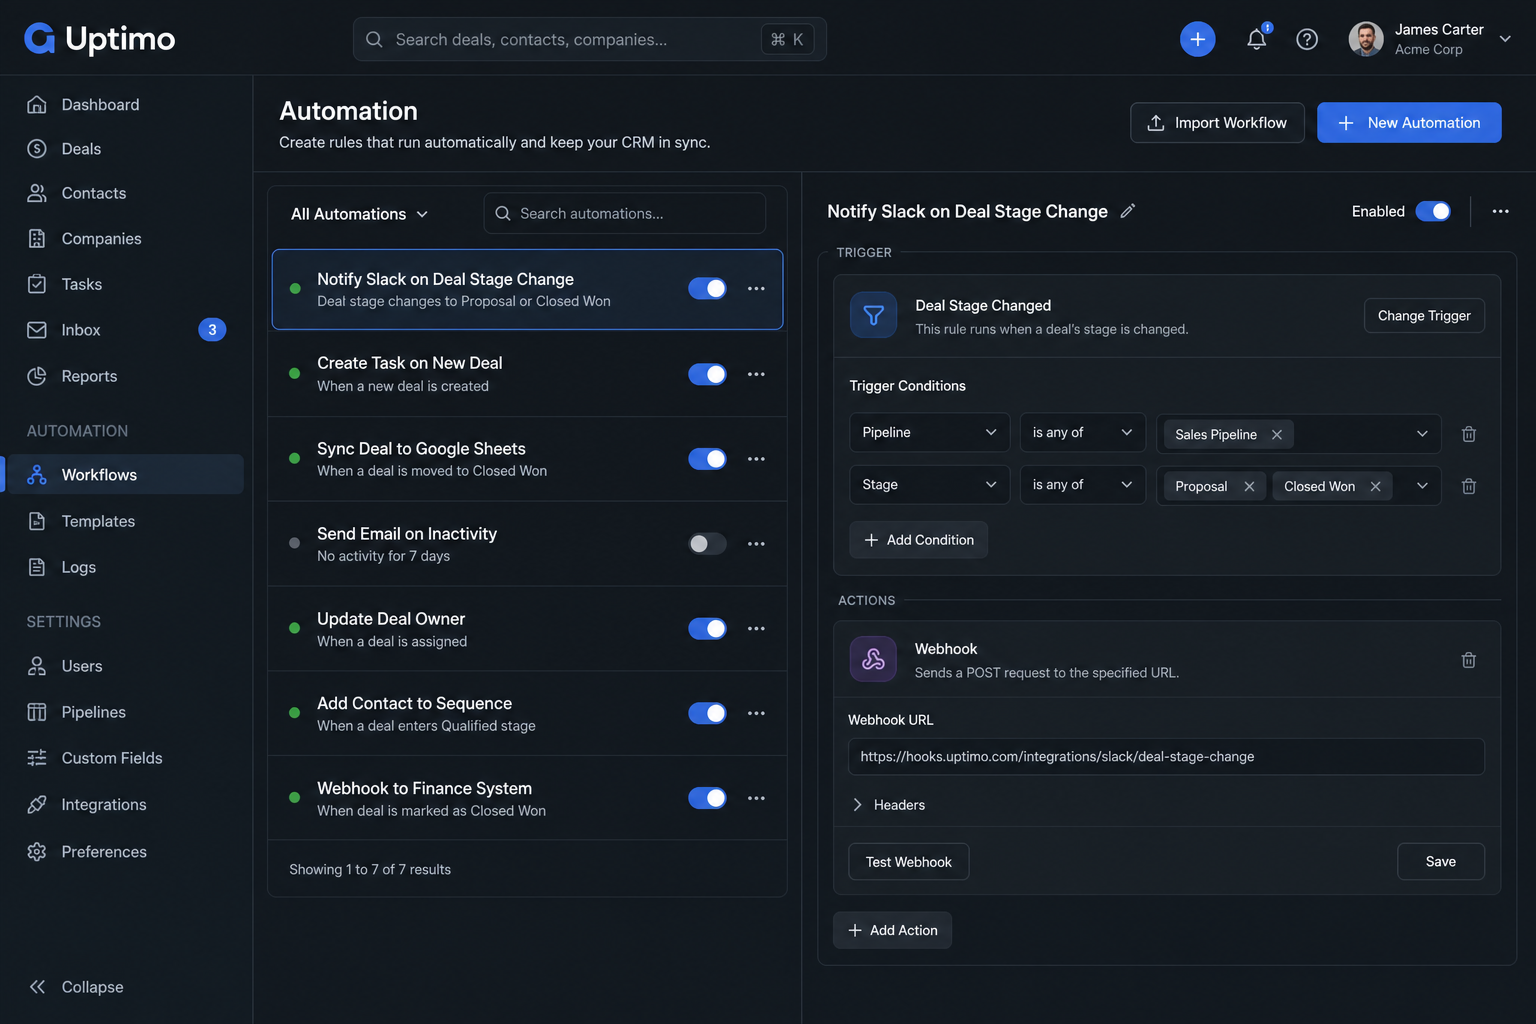Click the Webhook URL field
The width and height of the screenshot is (1536, 1024).
[1166, 757]
